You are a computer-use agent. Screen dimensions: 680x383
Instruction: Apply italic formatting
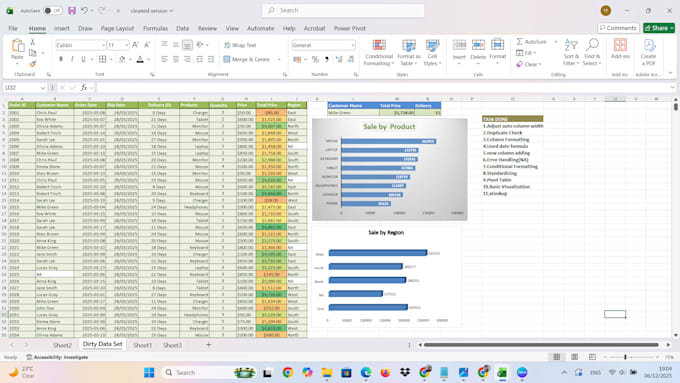(72, 59)
